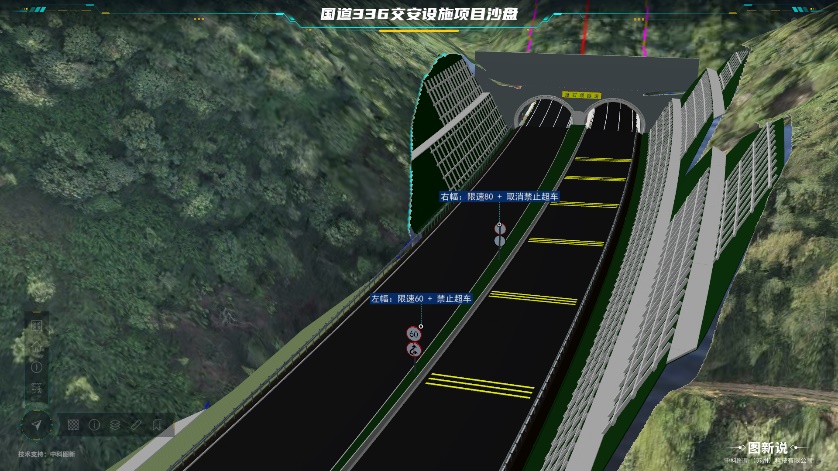Click the right-lane speed limit 80 sign
The width and height of the screenshot is (838, 471).
[500, 229]
